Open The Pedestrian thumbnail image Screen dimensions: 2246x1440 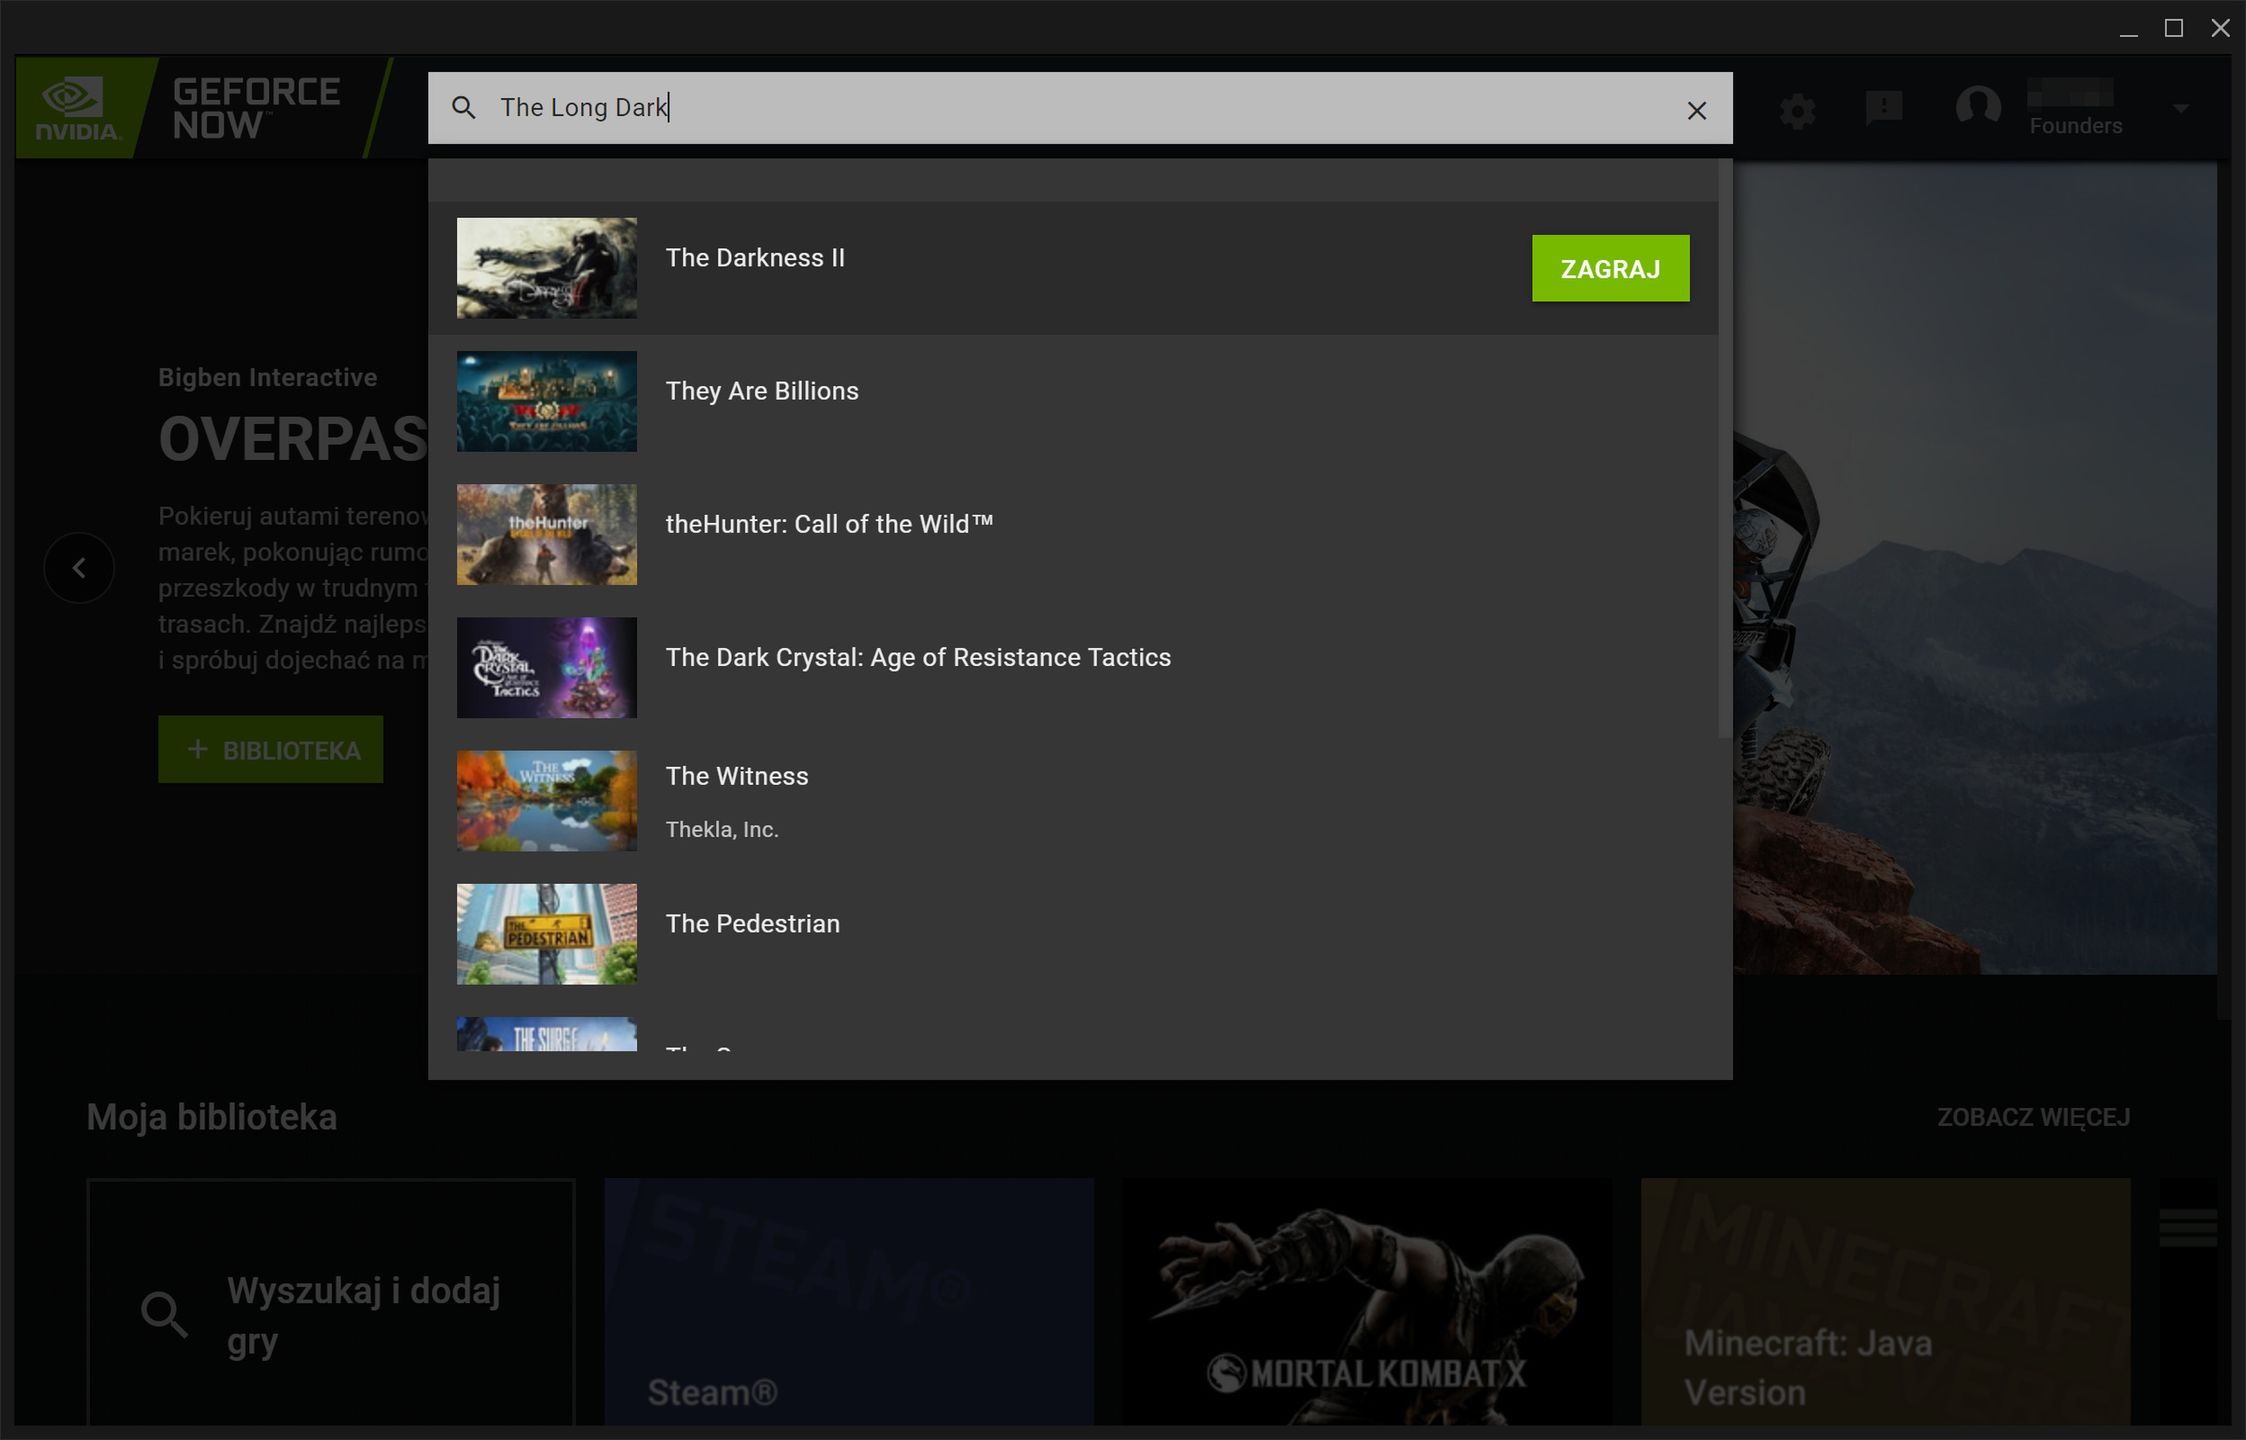pyautogui.click(x=547, y=933)
